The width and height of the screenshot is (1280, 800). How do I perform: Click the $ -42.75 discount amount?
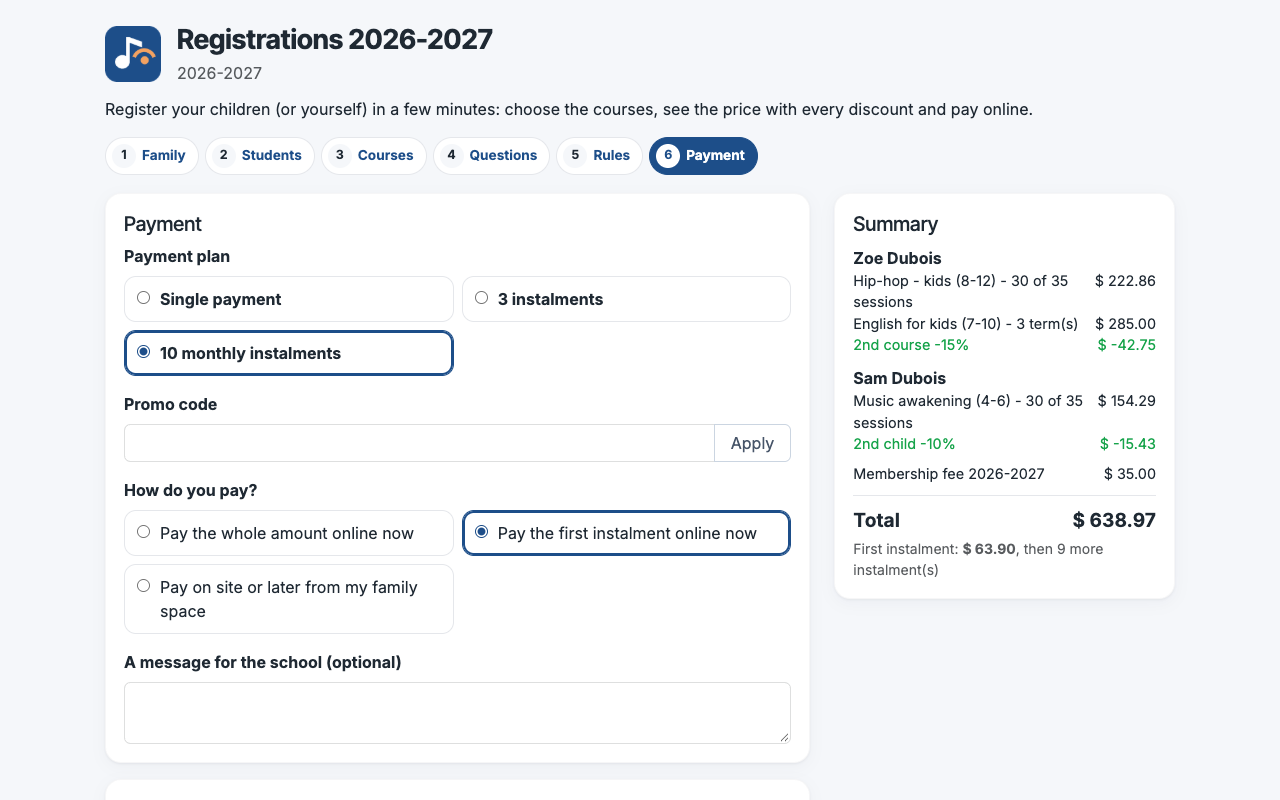[1127, 345]
